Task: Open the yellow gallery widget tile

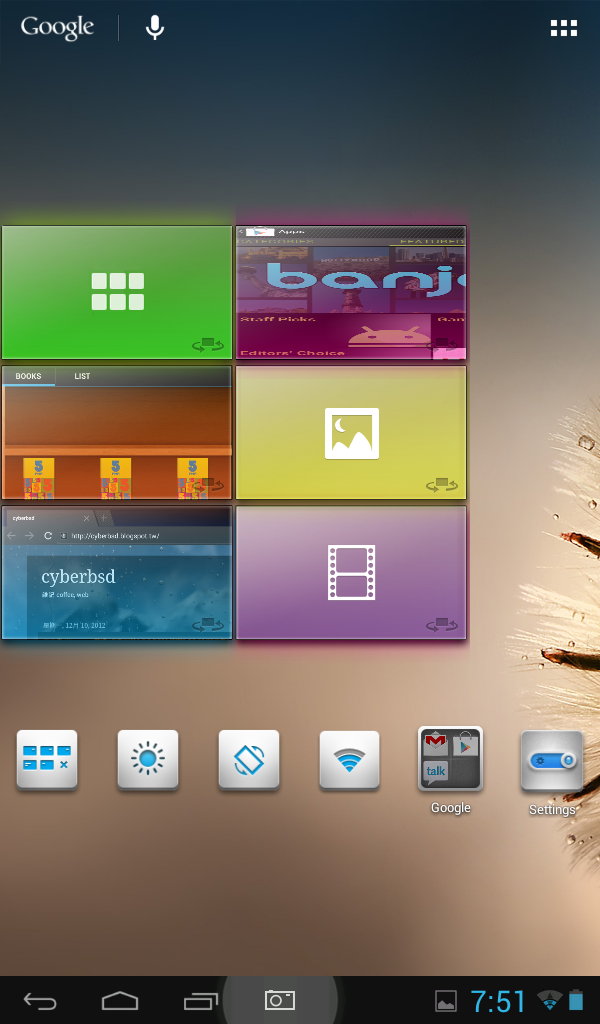Action: [351, 433]
